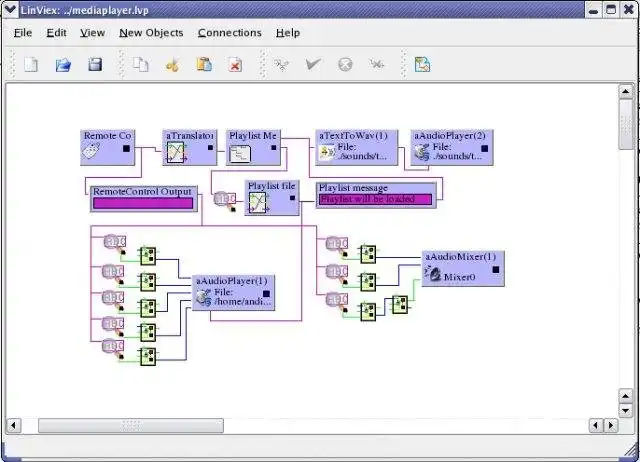Select the Playlist Me block window icon
The width and height of the screenshot is (640, 462).
click(240, 154)
